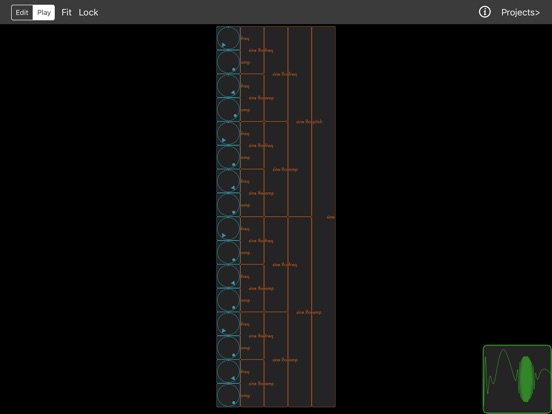
Task: Click the fourth dial from the top
Action: pyautogui.click(x=228, y=109)
